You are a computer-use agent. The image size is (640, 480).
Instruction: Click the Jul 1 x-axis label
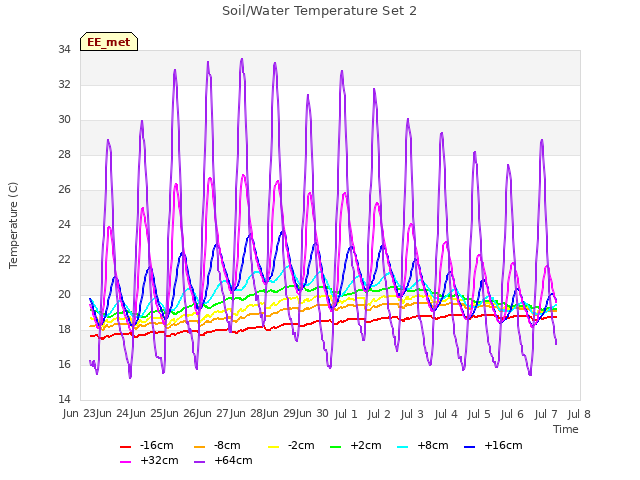(x=346, y=414)
